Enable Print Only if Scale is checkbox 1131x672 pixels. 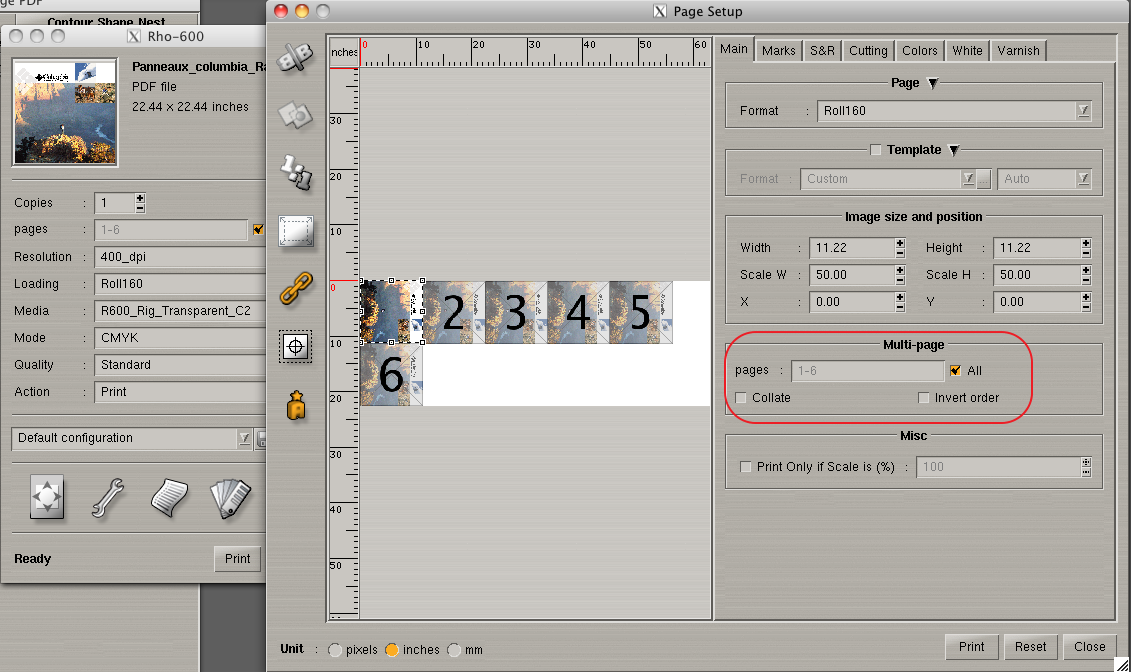click(745, 467)
